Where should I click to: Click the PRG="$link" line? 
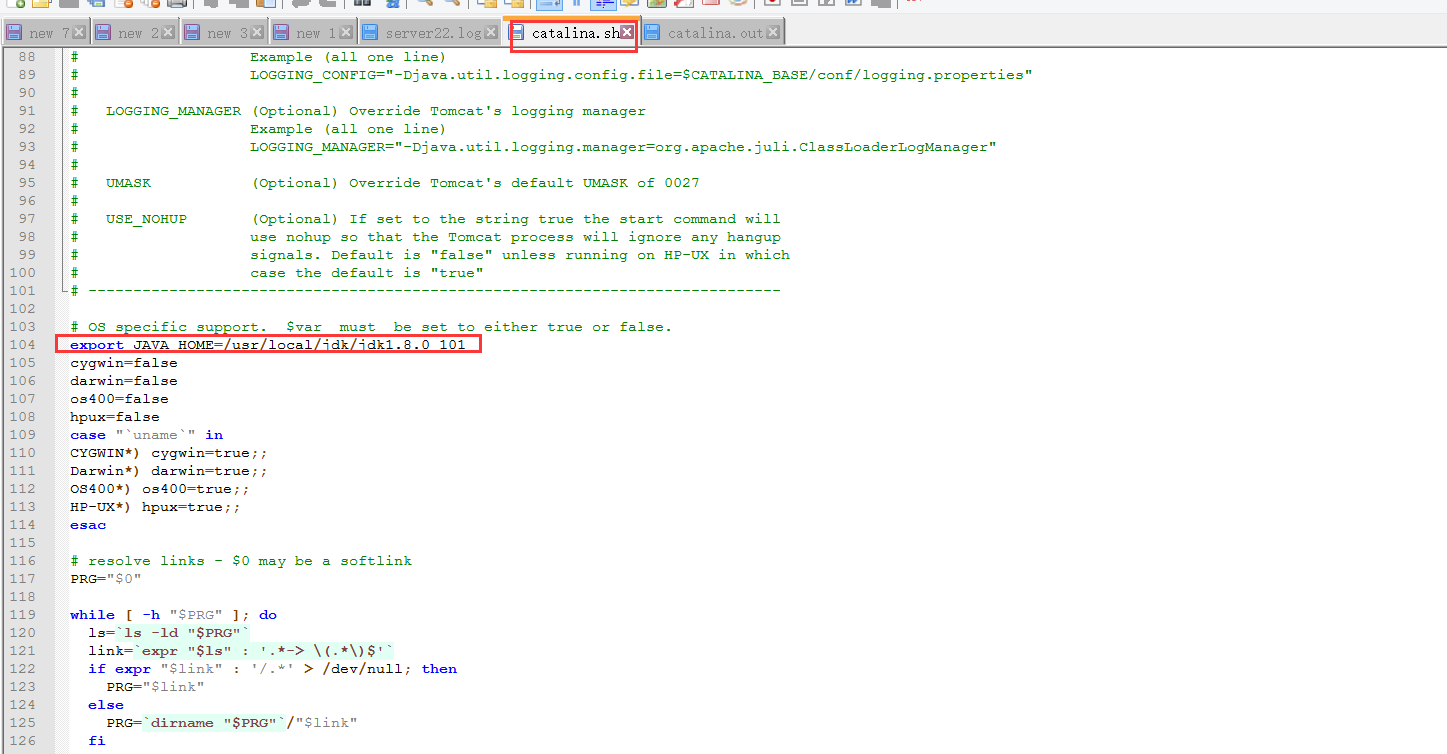point(155,687)
